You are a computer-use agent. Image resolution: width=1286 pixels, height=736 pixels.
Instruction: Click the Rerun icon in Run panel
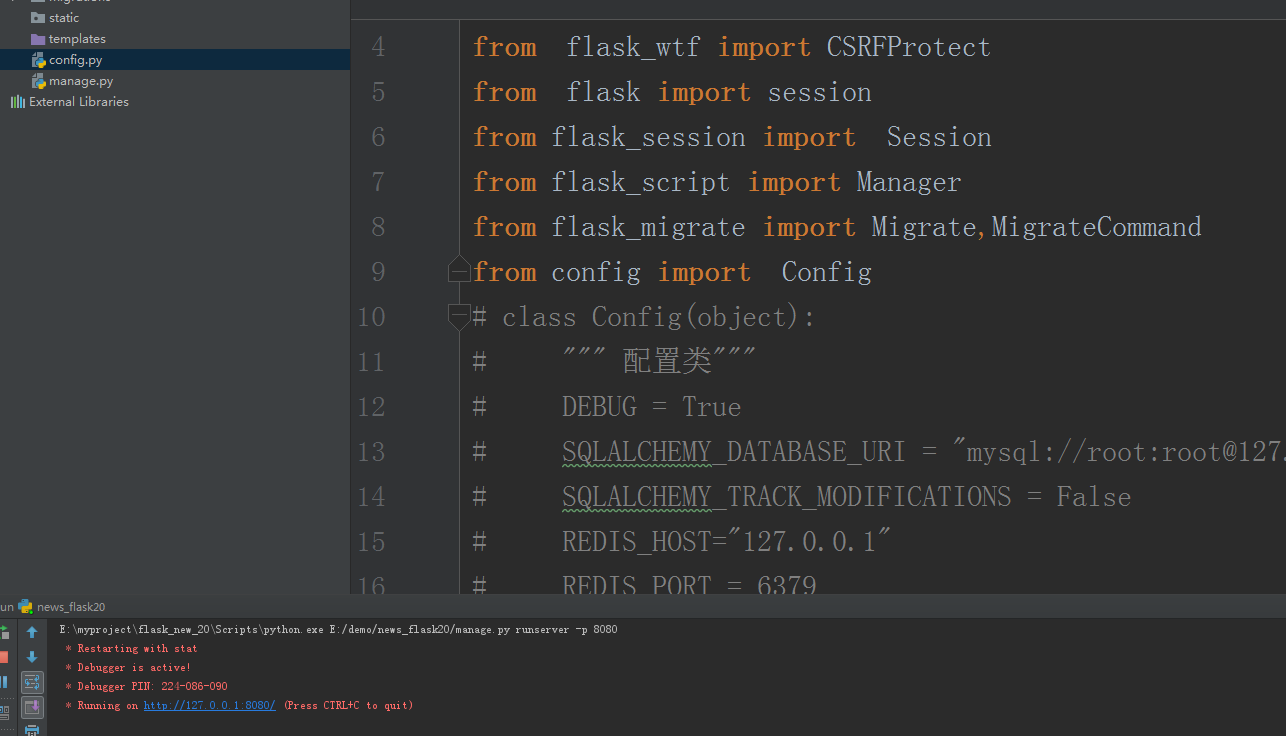tap(3, 632)
